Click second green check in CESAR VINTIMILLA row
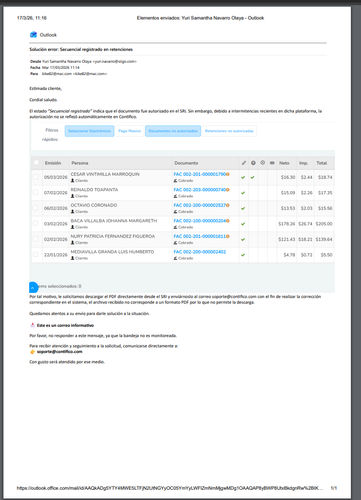The image size is (361, 500). tap(252, 177)
